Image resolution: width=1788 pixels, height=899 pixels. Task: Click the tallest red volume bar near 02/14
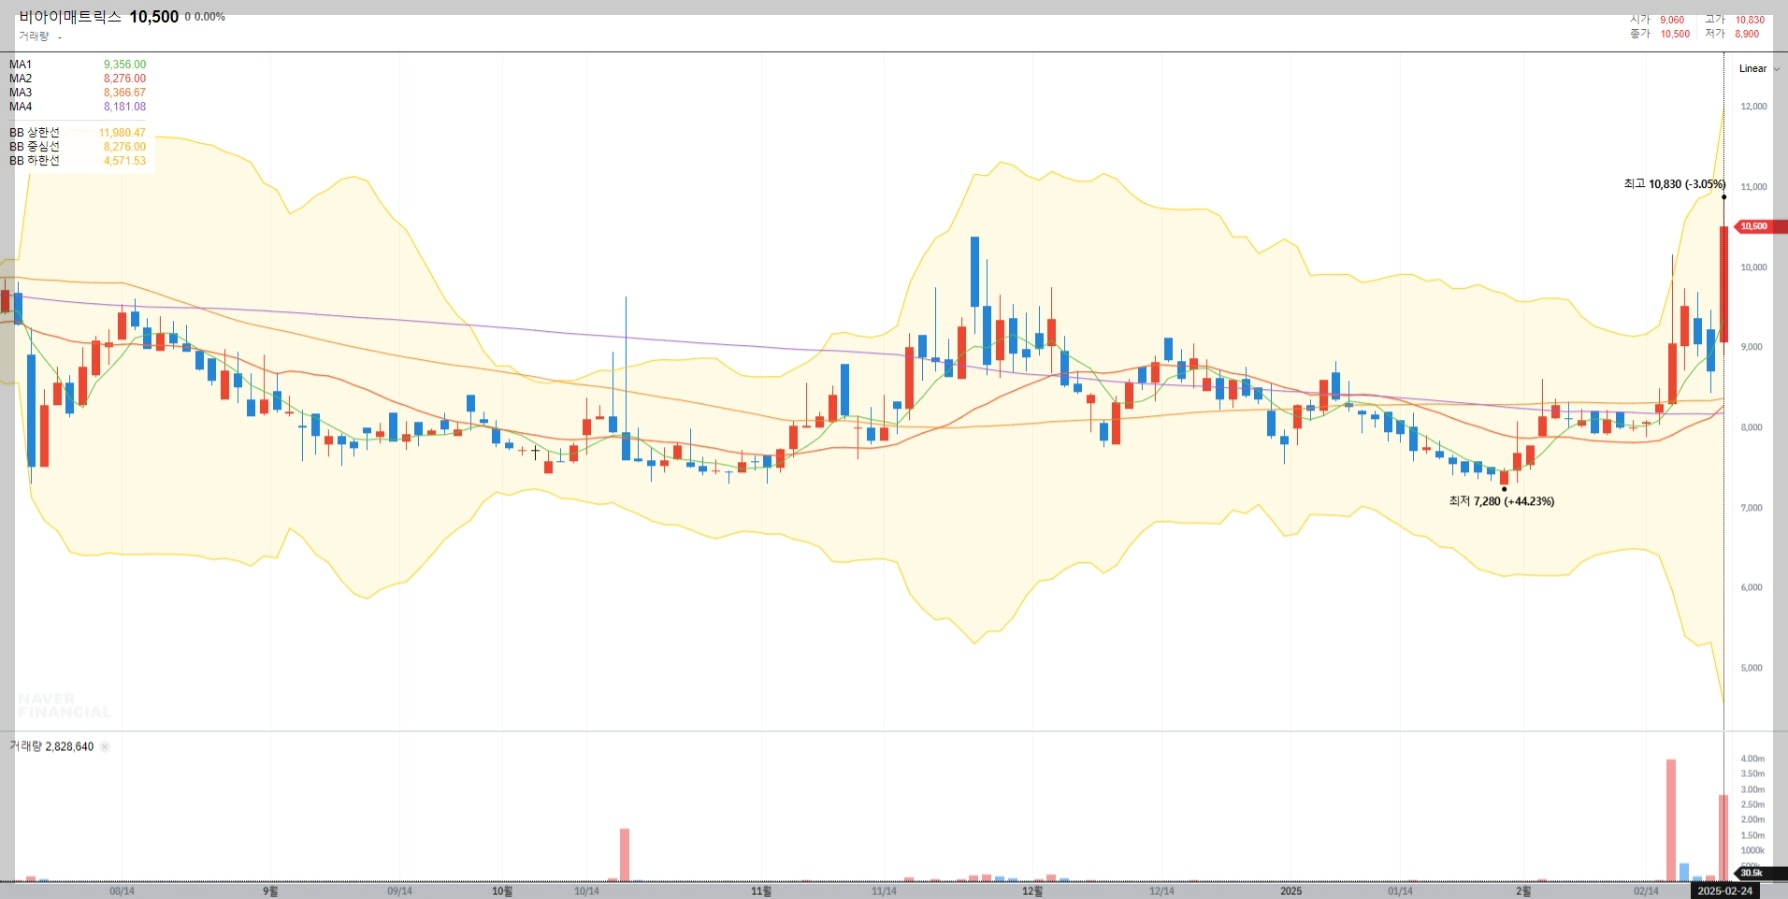click(x=1671, y=820)
